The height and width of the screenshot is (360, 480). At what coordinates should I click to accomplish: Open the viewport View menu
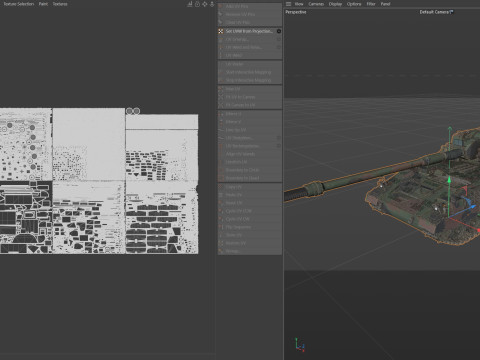tap(299, 4)
